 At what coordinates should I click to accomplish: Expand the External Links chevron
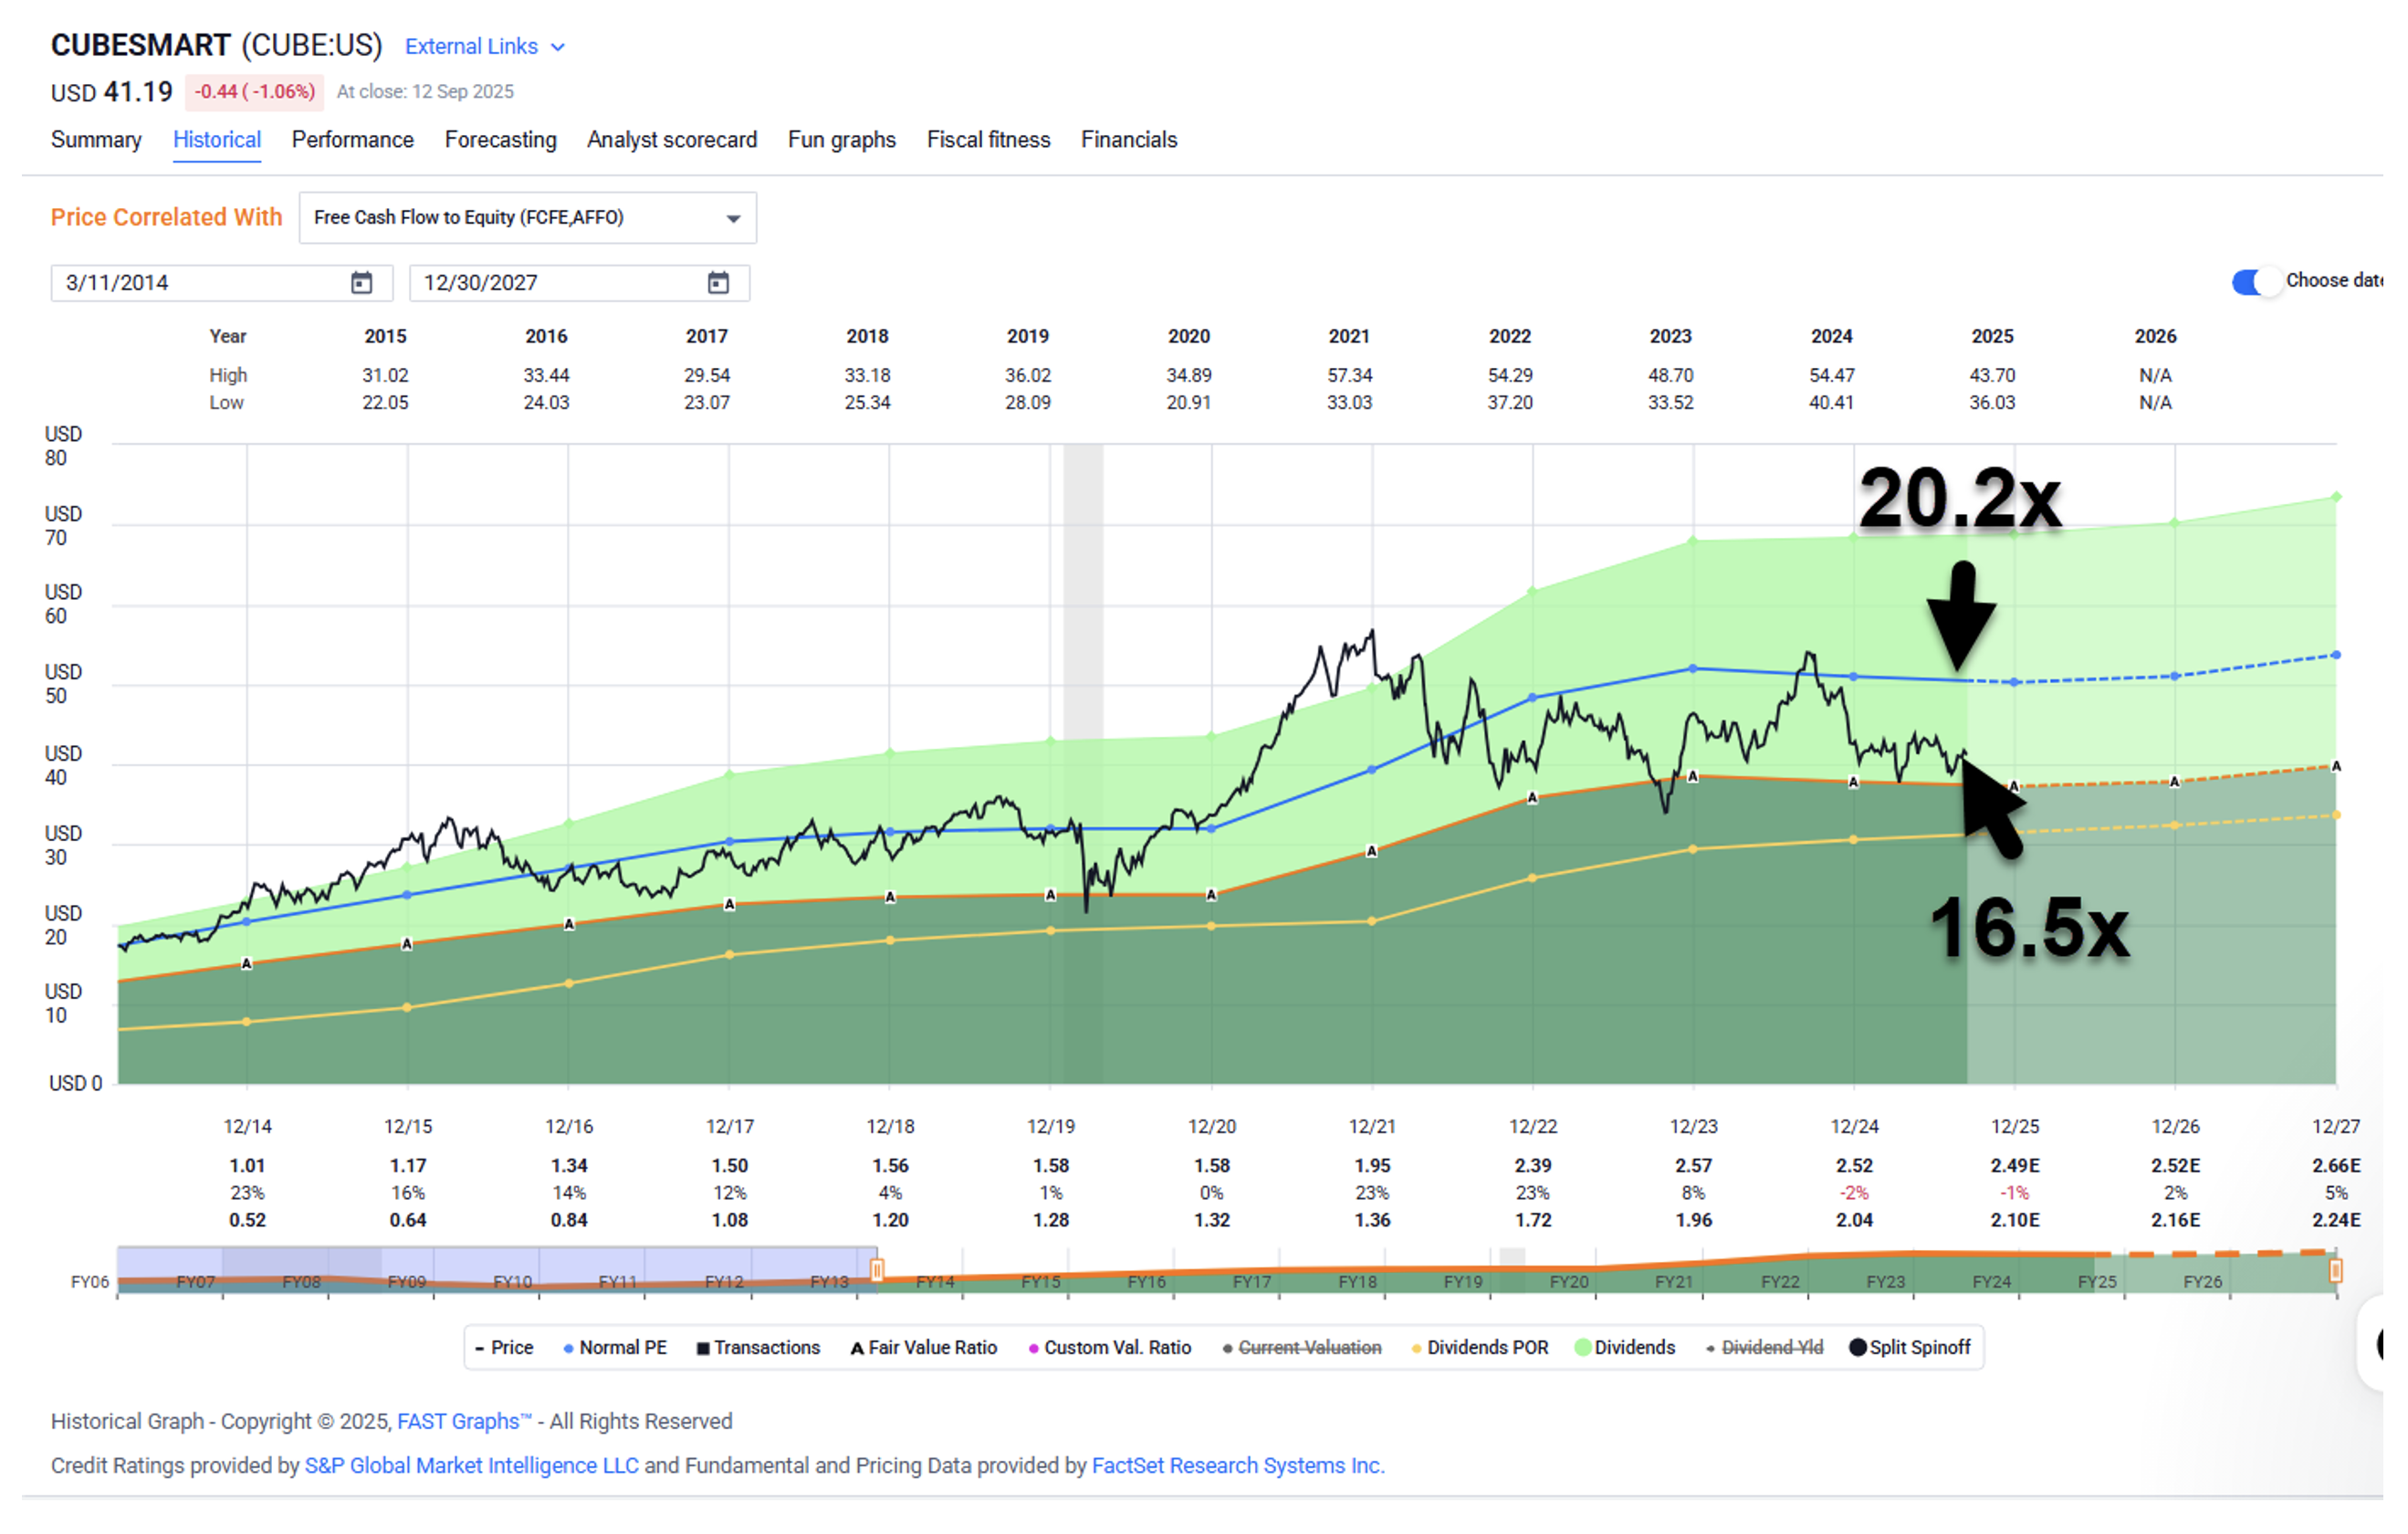tap(558, 47)
